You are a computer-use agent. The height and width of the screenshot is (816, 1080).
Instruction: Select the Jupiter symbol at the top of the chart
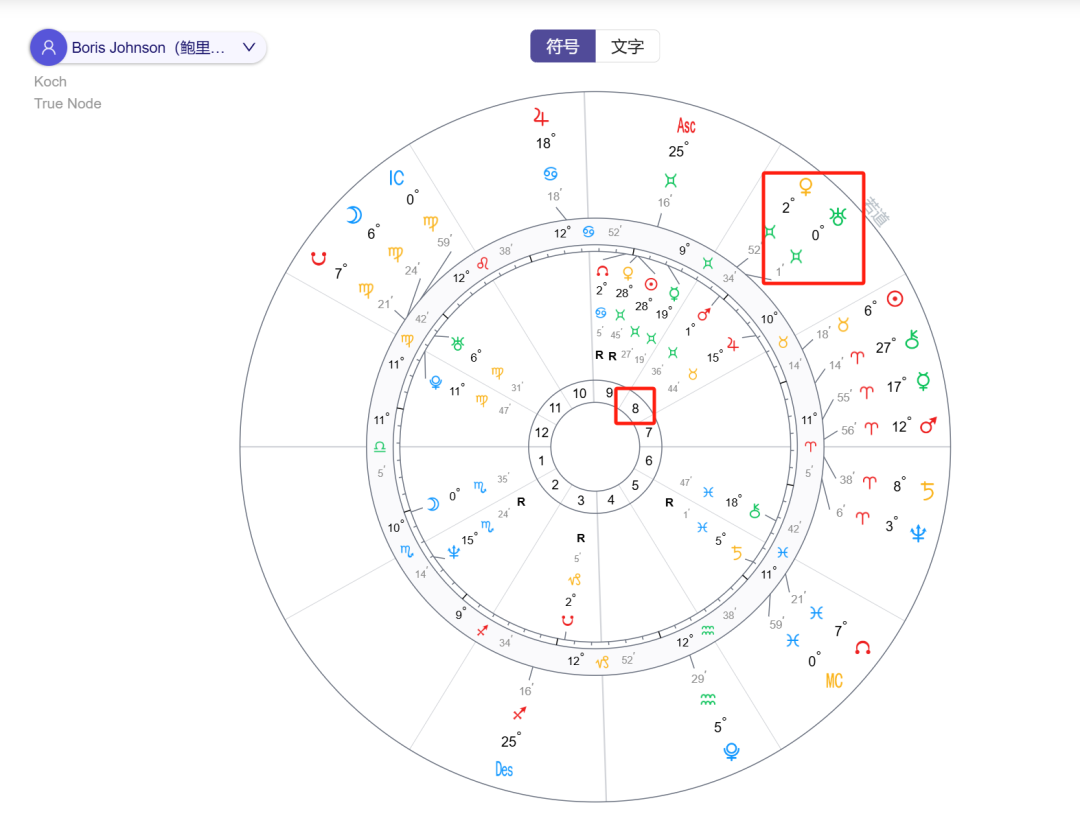pyautogui.click(x=541, y=117)
